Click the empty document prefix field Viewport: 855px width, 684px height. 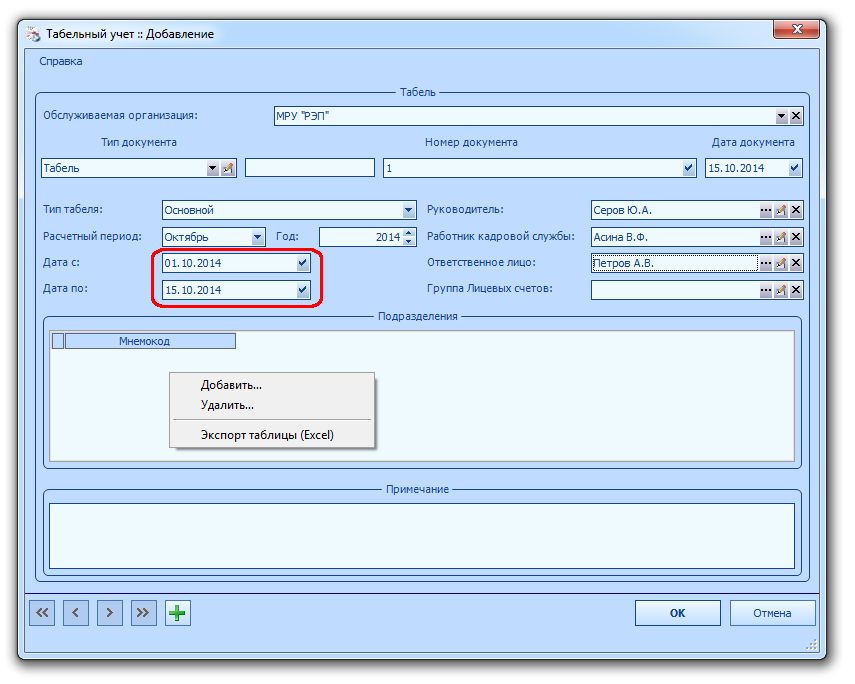click(x=310, y=168)
